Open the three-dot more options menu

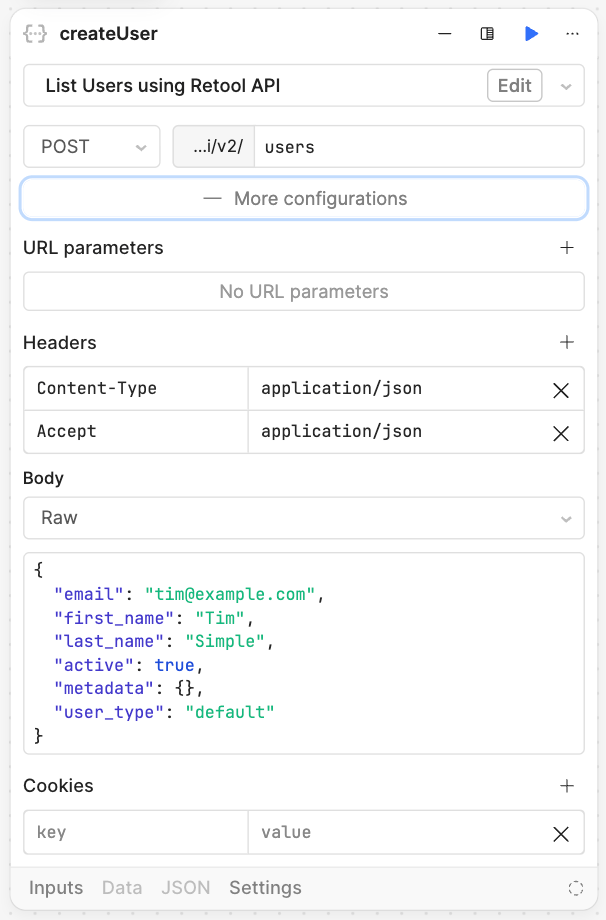click(x=572, y=34)
